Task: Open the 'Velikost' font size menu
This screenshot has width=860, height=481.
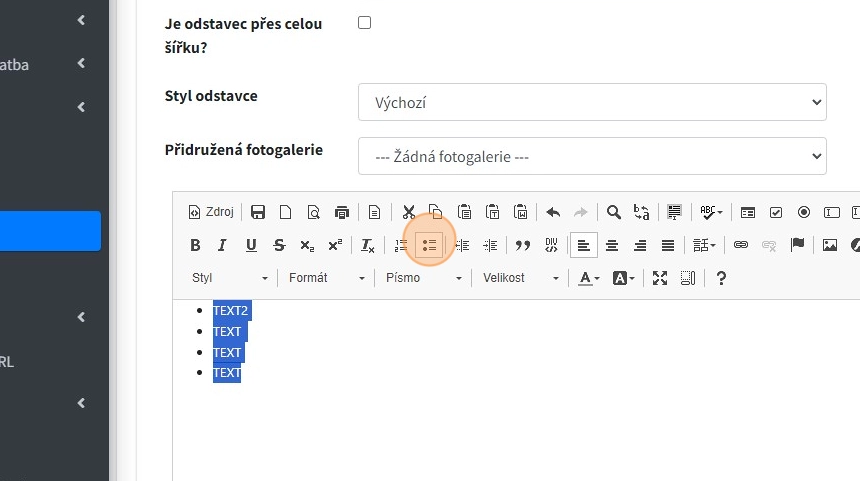Action: coord(521,278)
